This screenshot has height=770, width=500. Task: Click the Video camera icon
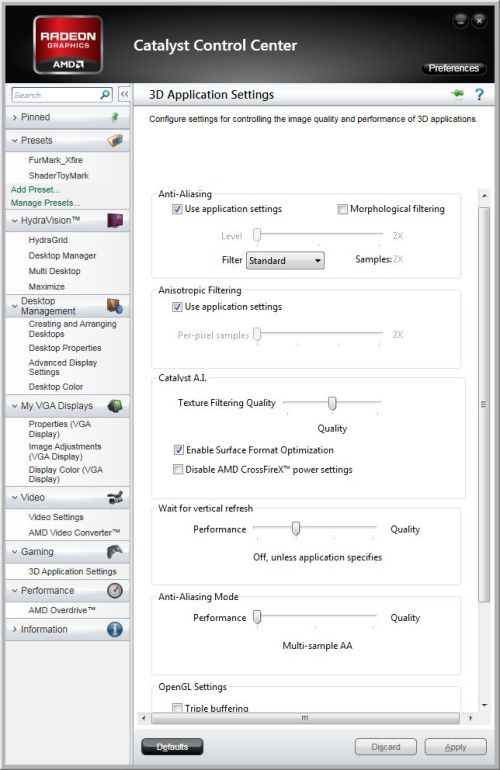(115, 497)
